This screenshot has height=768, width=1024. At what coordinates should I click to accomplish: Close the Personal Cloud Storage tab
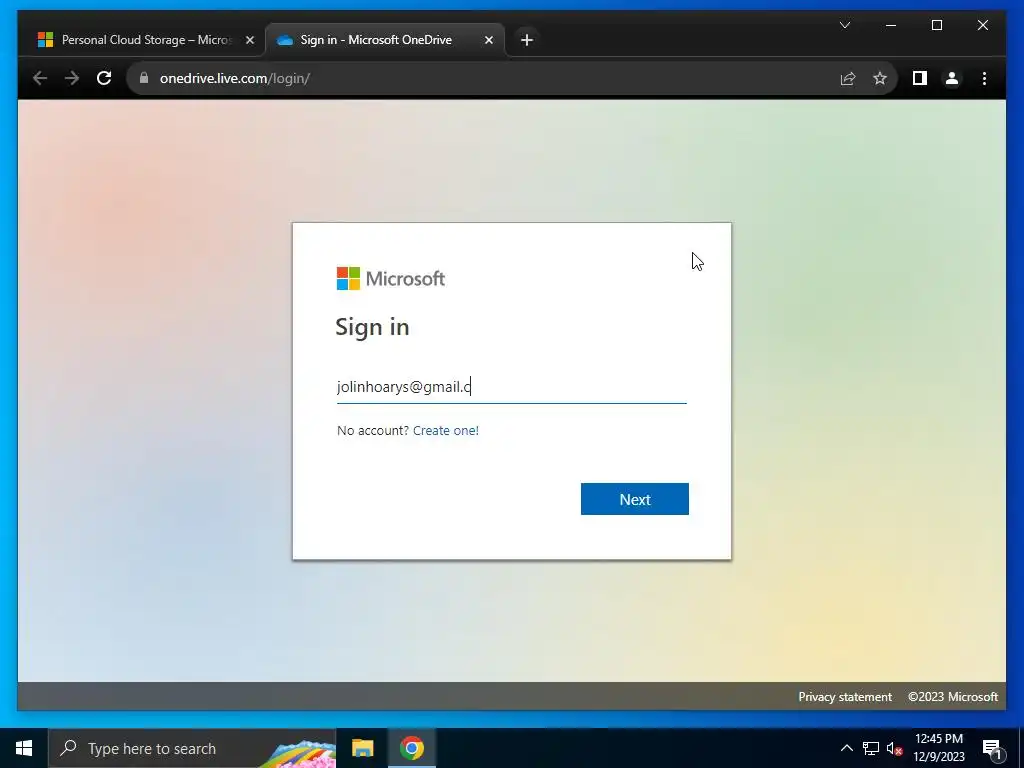[249, 40]
